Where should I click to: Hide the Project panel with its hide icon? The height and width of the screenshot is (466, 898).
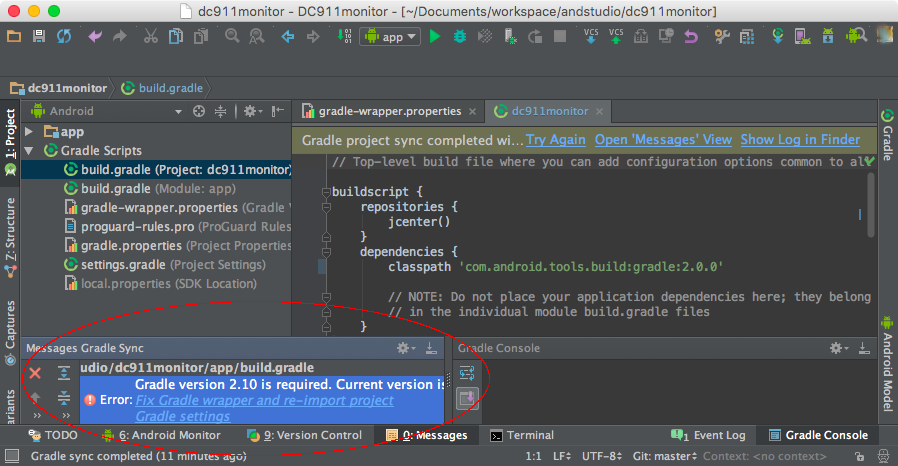pos(278,111)
